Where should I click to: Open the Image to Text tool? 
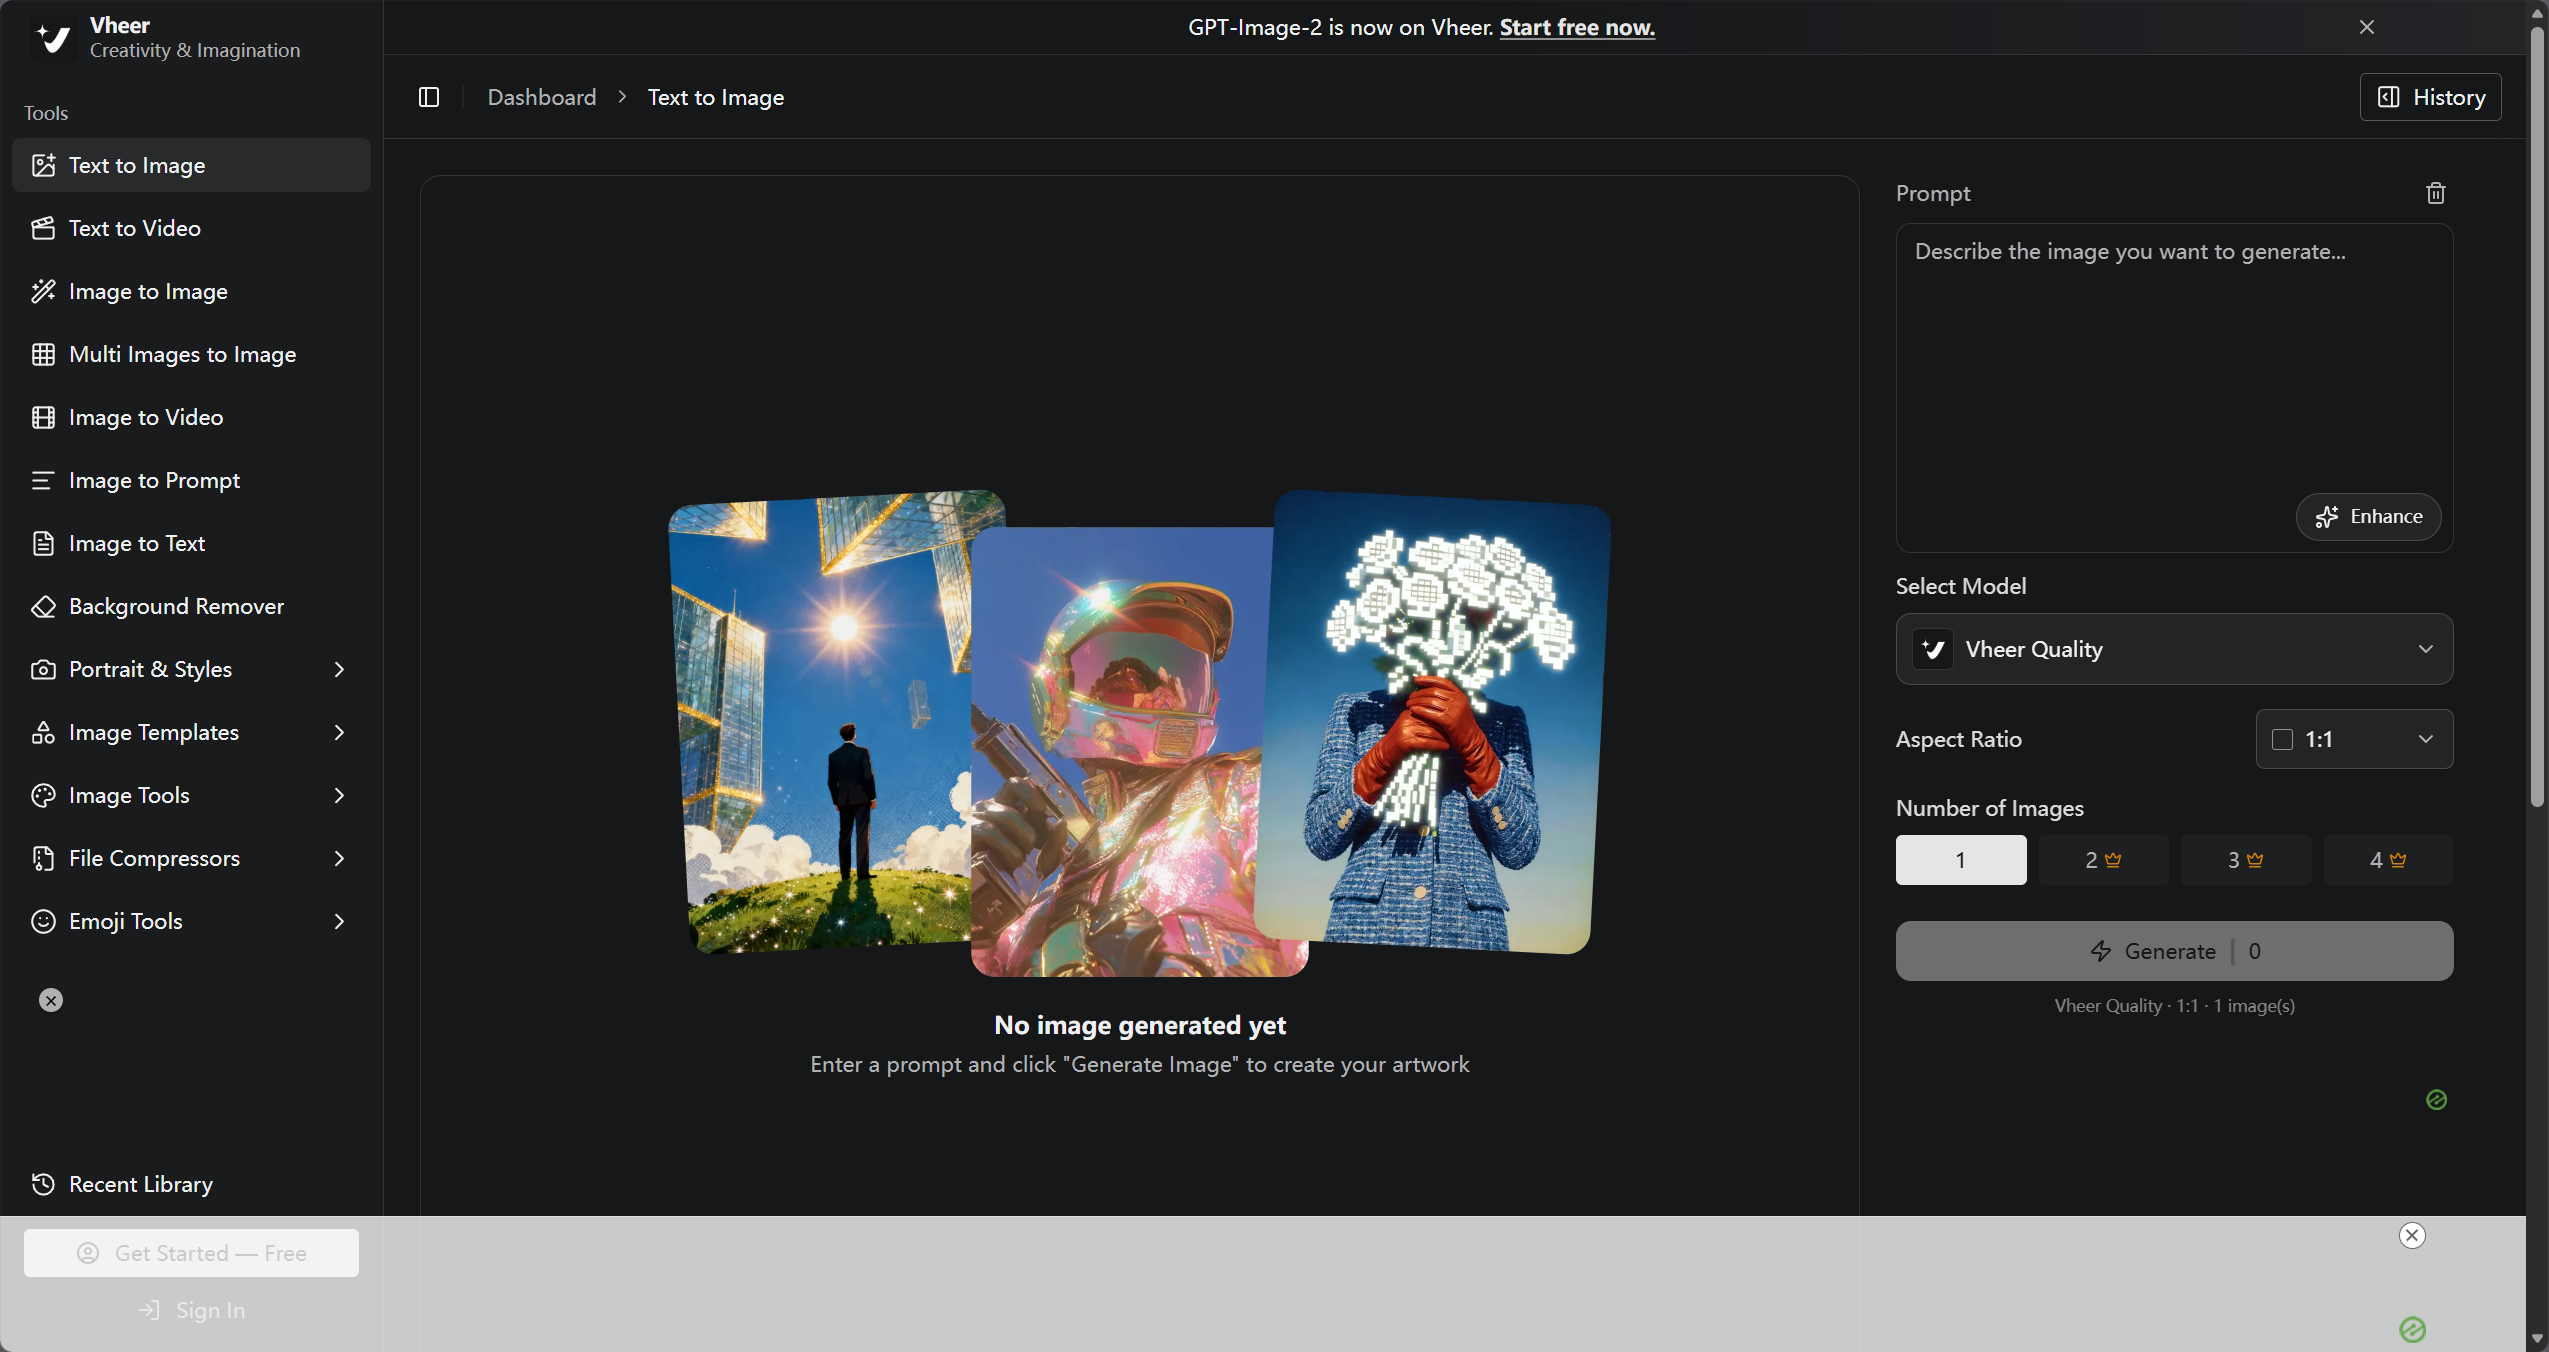pos(191,543)
